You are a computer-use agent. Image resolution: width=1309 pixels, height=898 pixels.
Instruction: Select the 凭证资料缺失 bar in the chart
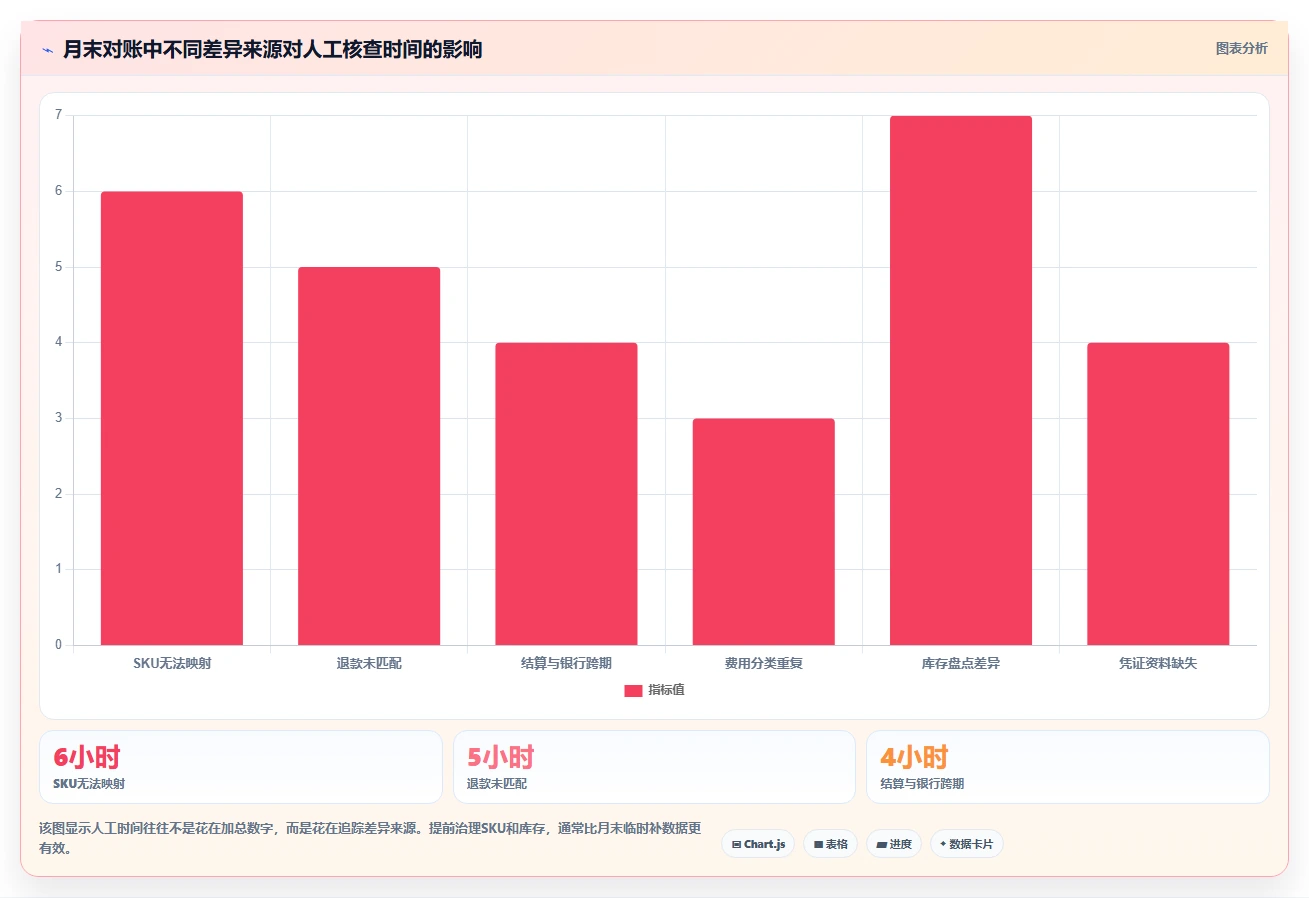tap(1158, 494)
